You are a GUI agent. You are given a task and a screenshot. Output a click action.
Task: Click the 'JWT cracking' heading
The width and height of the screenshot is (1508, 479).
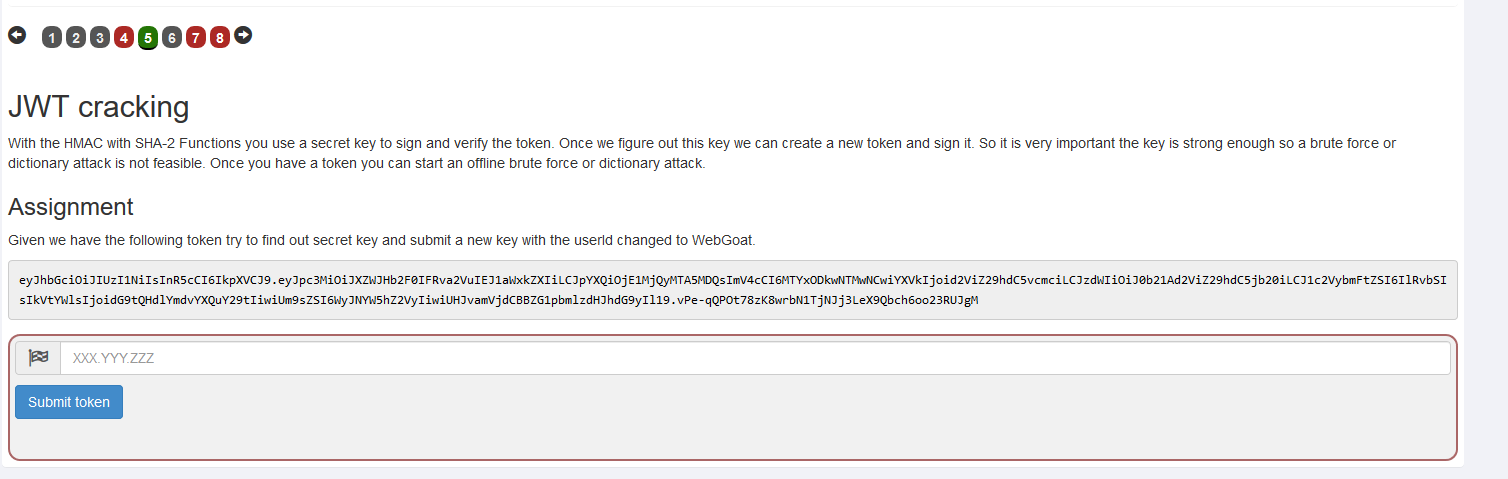tap(98, 107)
